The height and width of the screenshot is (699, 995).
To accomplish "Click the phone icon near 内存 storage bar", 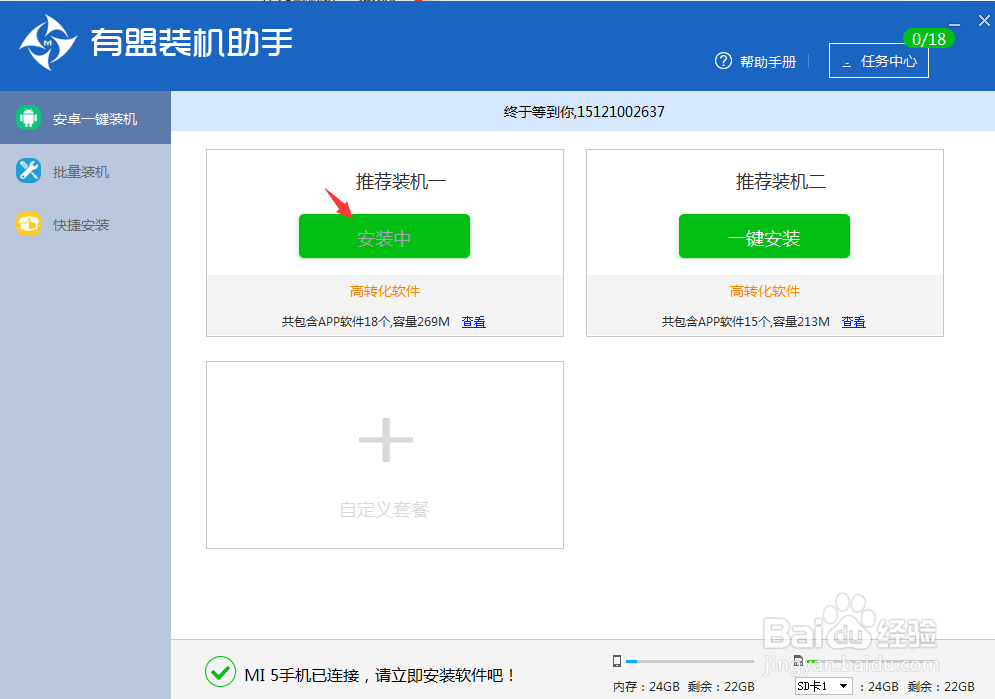I will 617,660.
